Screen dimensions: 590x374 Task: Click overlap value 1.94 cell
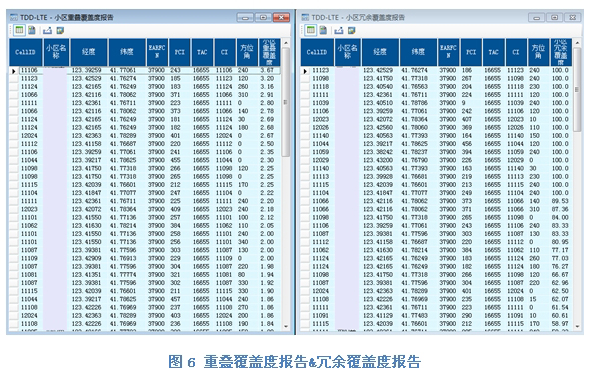pyautogui.click(x=267, y=275)
